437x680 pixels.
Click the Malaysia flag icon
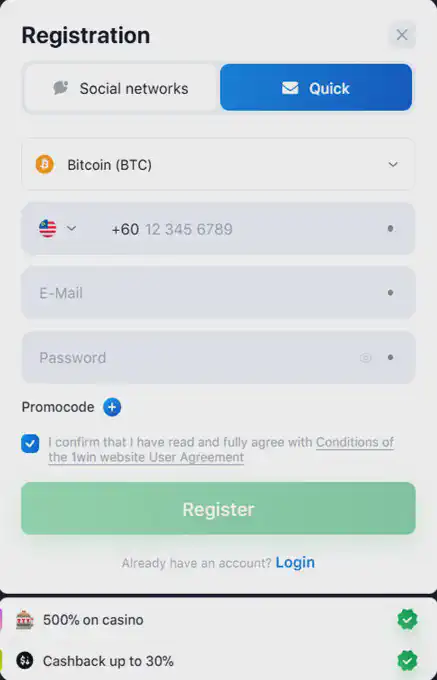[x=48, y=229]
